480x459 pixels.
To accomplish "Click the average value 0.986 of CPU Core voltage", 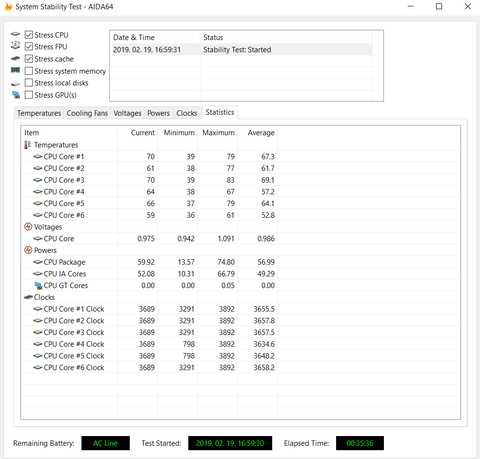I will coord(266,238).
